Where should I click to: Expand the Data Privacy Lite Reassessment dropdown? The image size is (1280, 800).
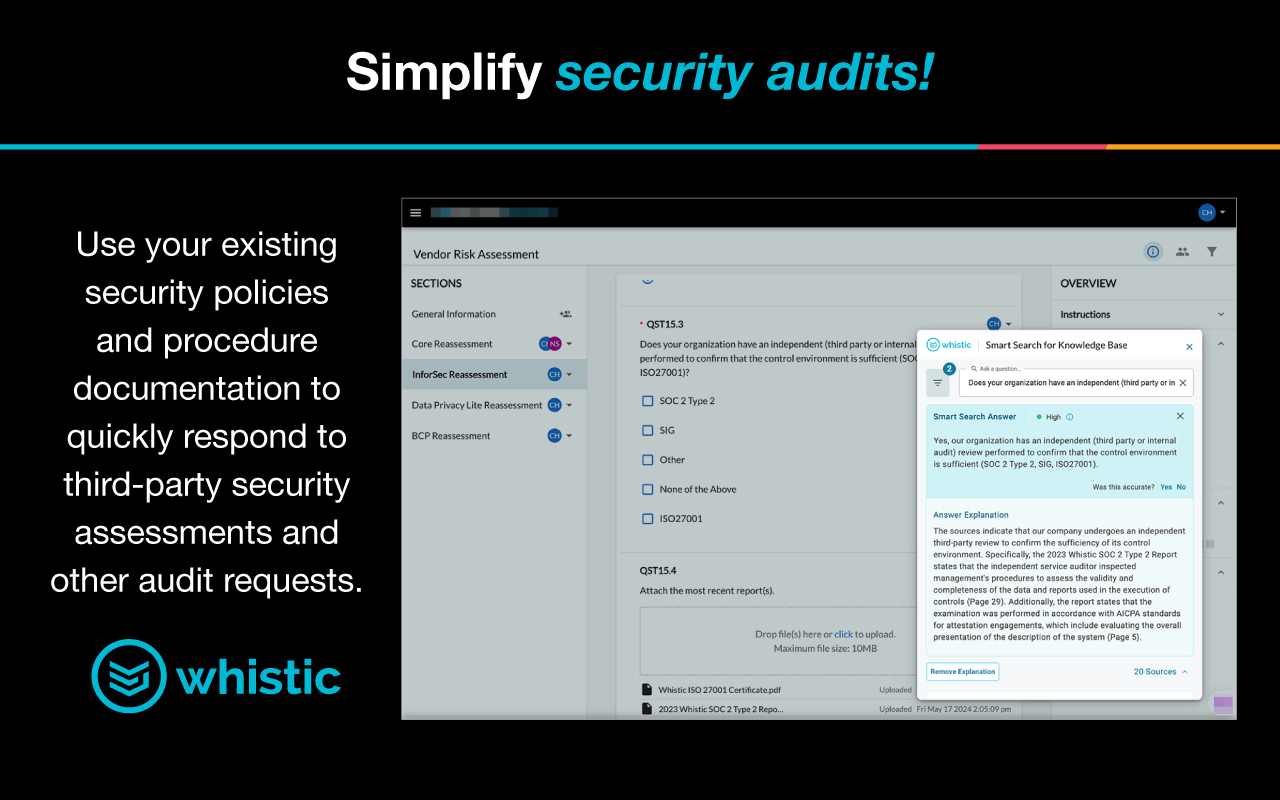coord(569,405)
